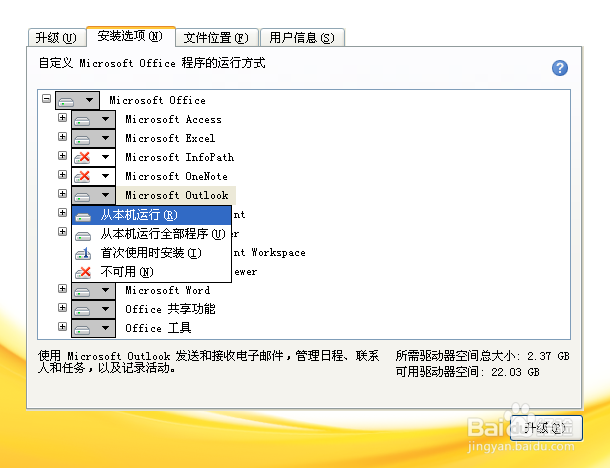Select the Microsoft Excel label
This screenshot has width=610, height=468.
pos(170,138)
